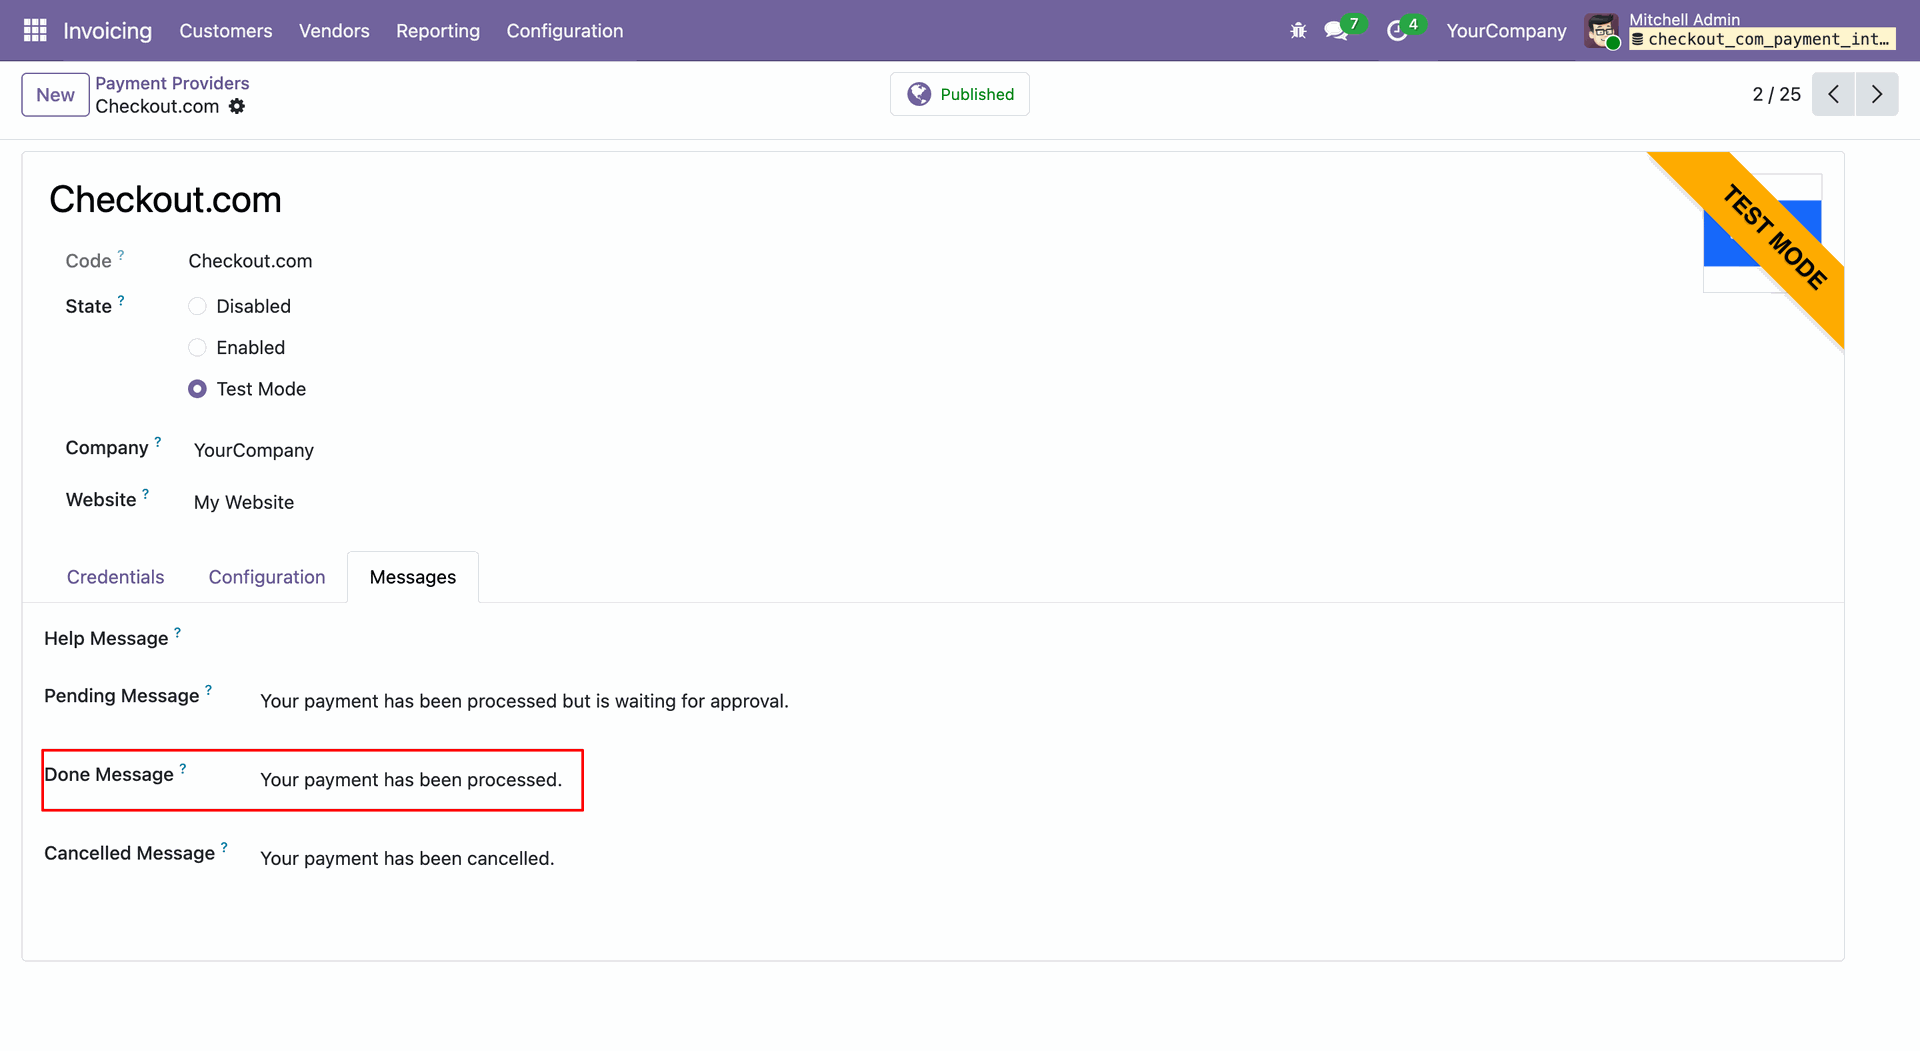Show the Pending Message tooltip icon

click(x=209, y=690)
